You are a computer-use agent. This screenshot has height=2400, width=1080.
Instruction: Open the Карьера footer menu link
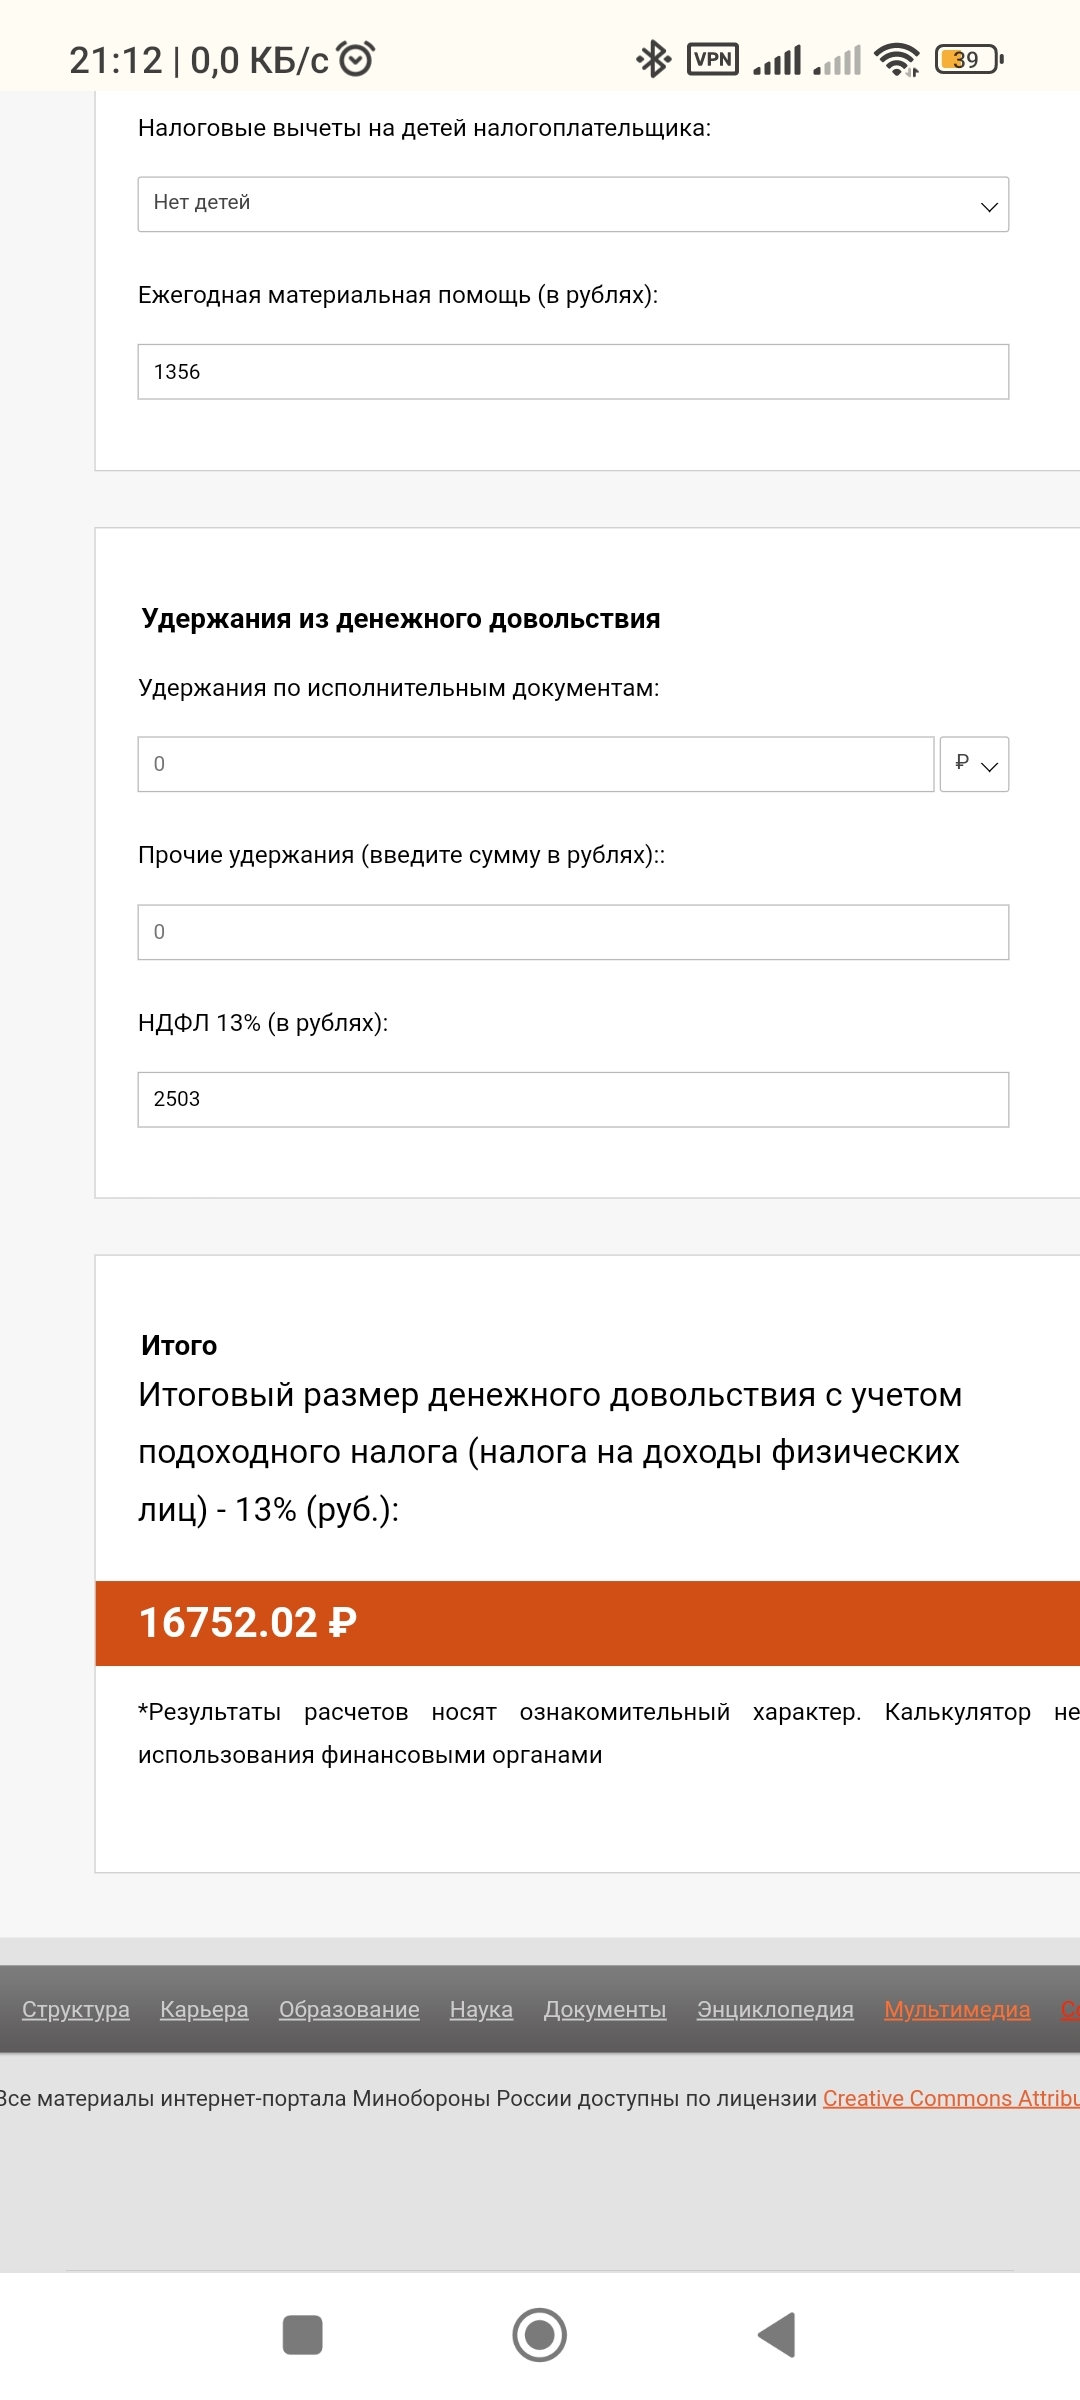pyautogui.click(x=204, y=2009)
